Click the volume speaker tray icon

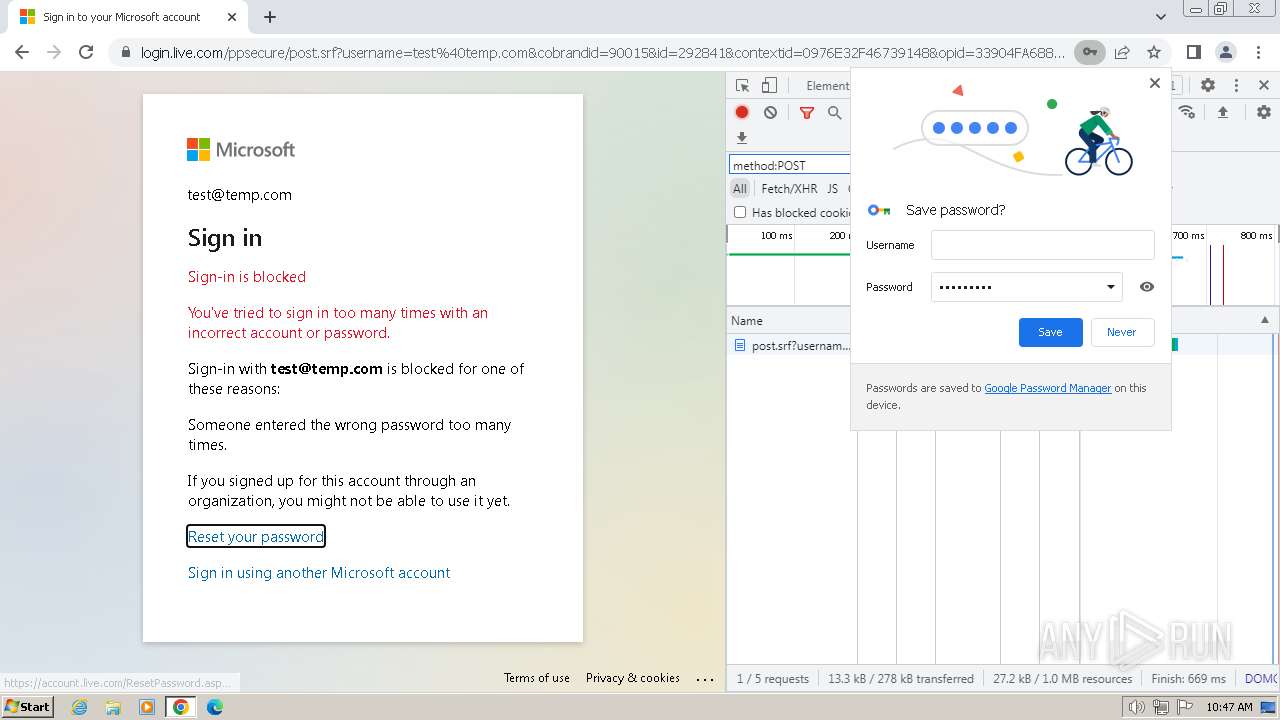(x=1136, y=707)
